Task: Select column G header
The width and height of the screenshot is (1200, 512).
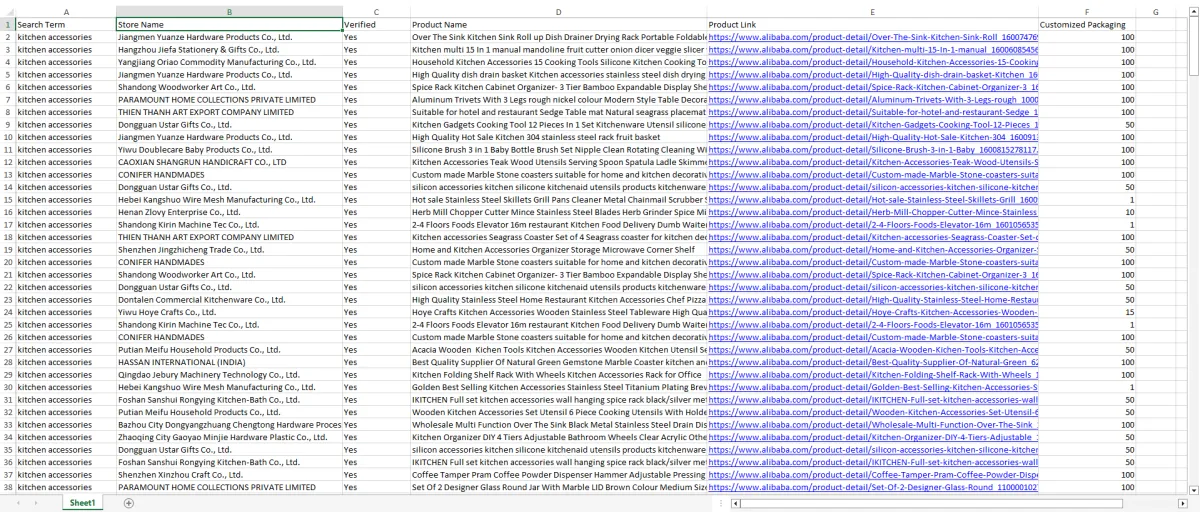Action: pyautogui.click(x=1155, y=11)
